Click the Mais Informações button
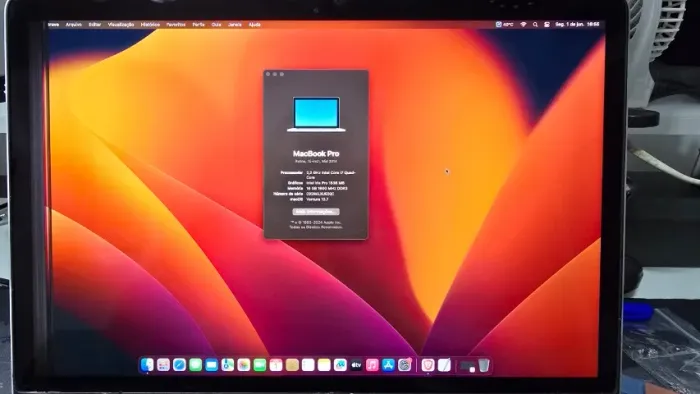 pyautogui.click(x=316, y=212)
